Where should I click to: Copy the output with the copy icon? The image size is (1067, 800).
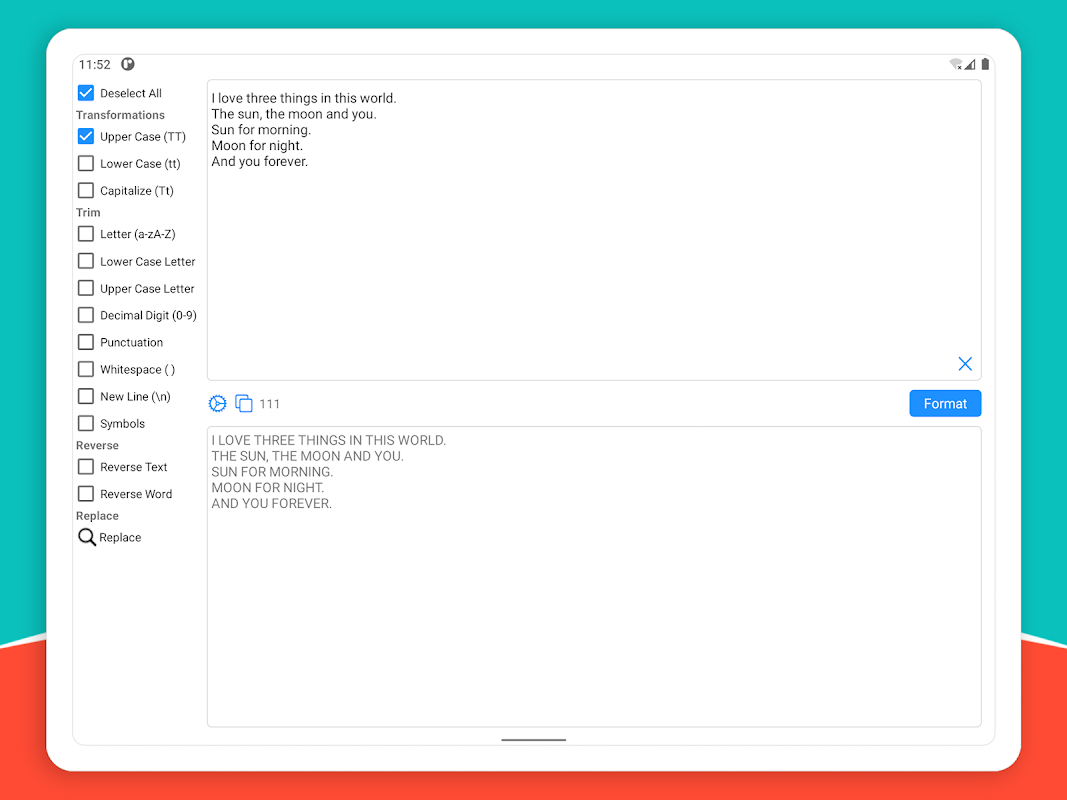point(244,403)
